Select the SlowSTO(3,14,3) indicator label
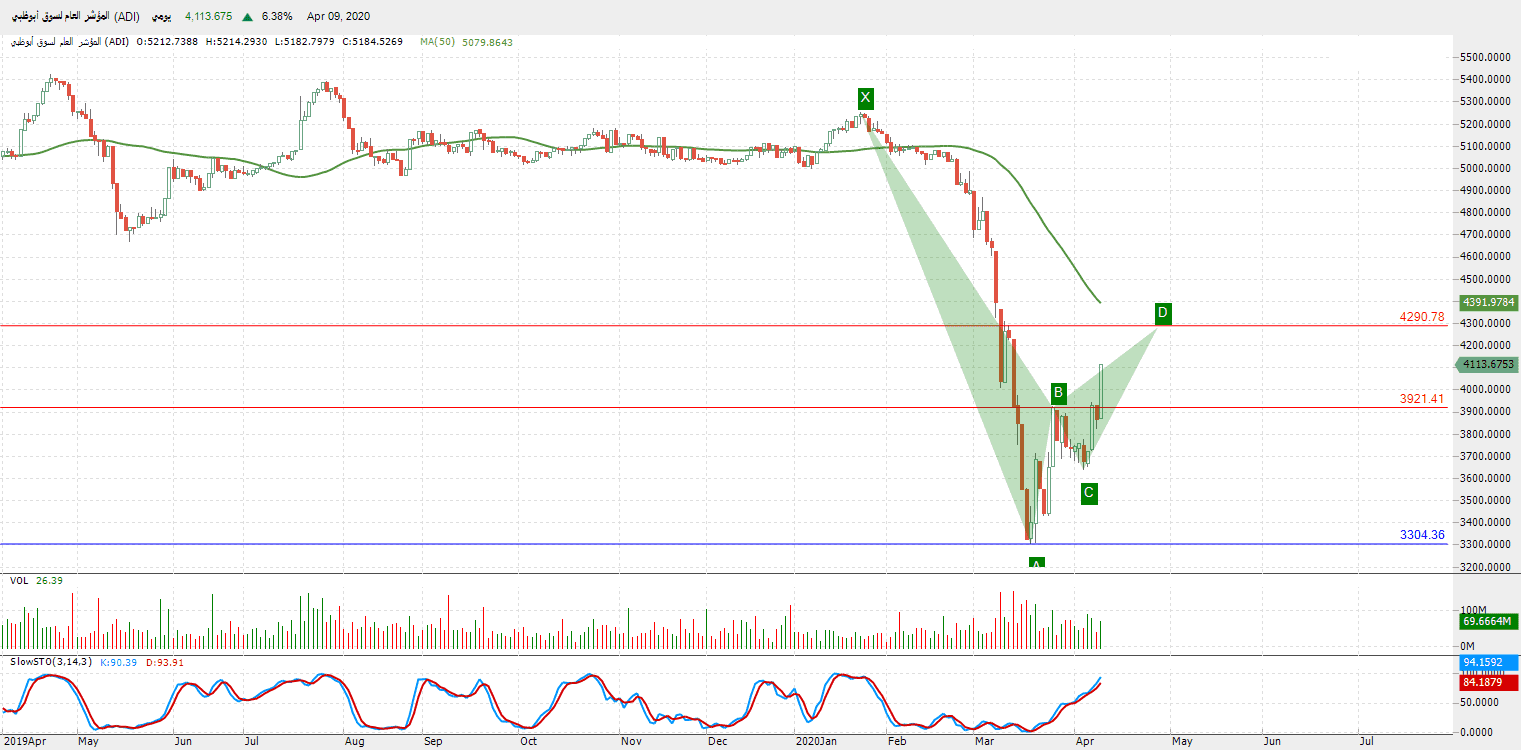Screen dimensions: 1521x750 tap(51, 662)
